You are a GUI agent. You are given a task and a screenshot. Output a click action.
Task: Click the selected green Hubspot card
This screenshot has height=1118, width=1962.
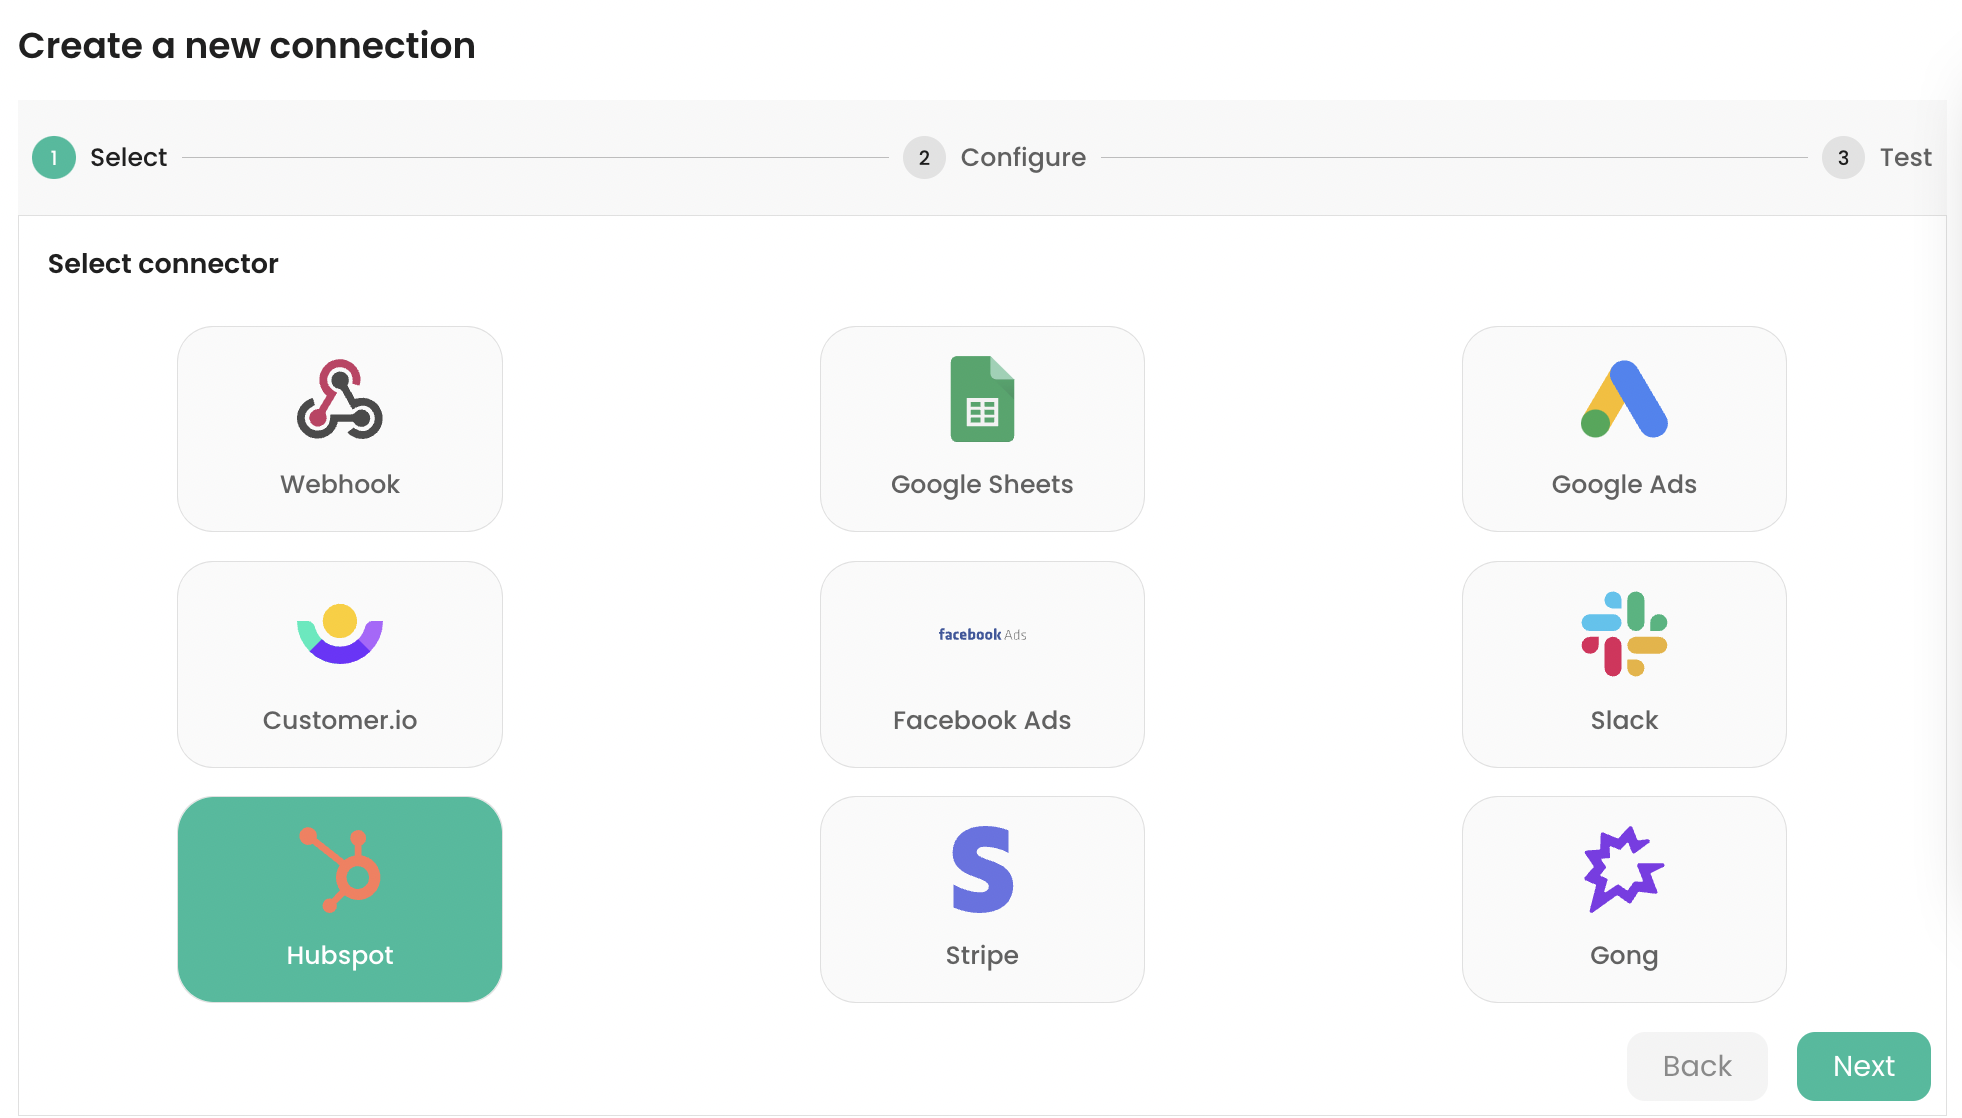coord(340,898)
